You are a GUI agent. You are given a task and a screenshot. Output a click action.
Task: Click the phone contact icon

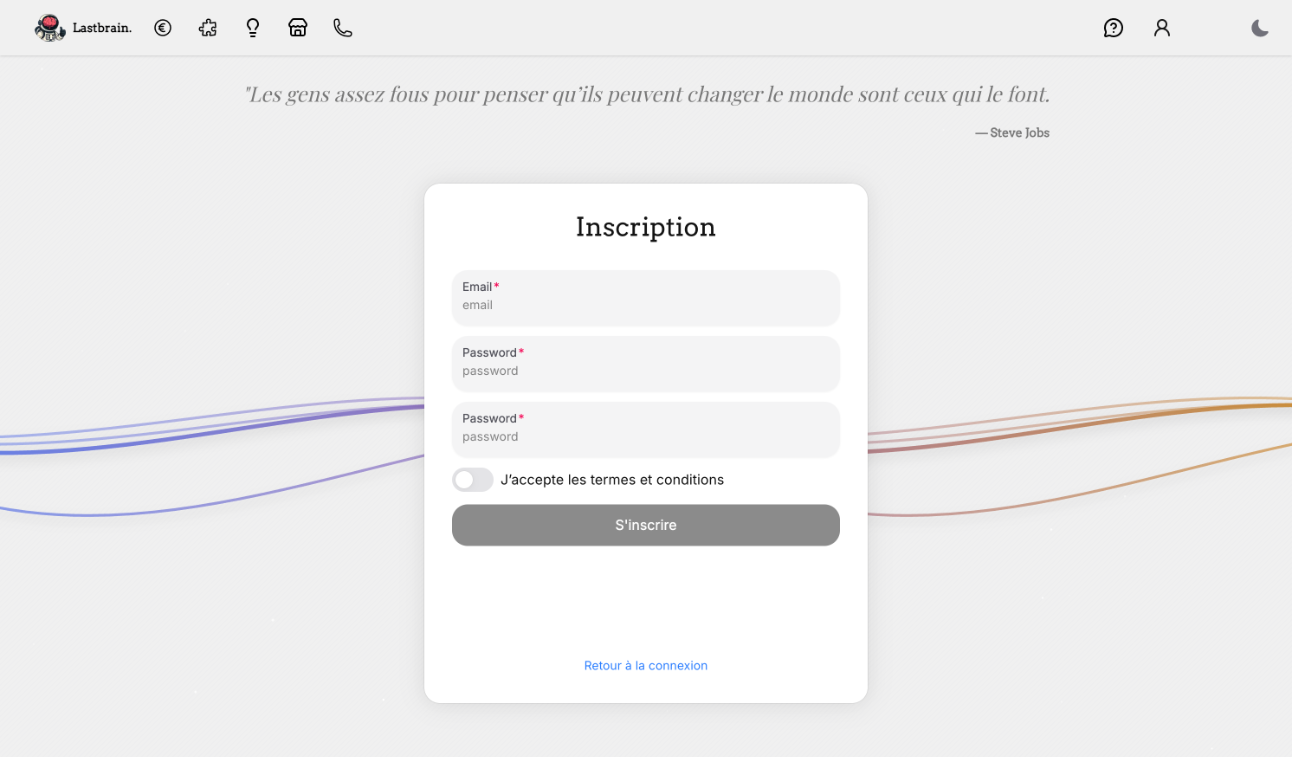[342, 27]
